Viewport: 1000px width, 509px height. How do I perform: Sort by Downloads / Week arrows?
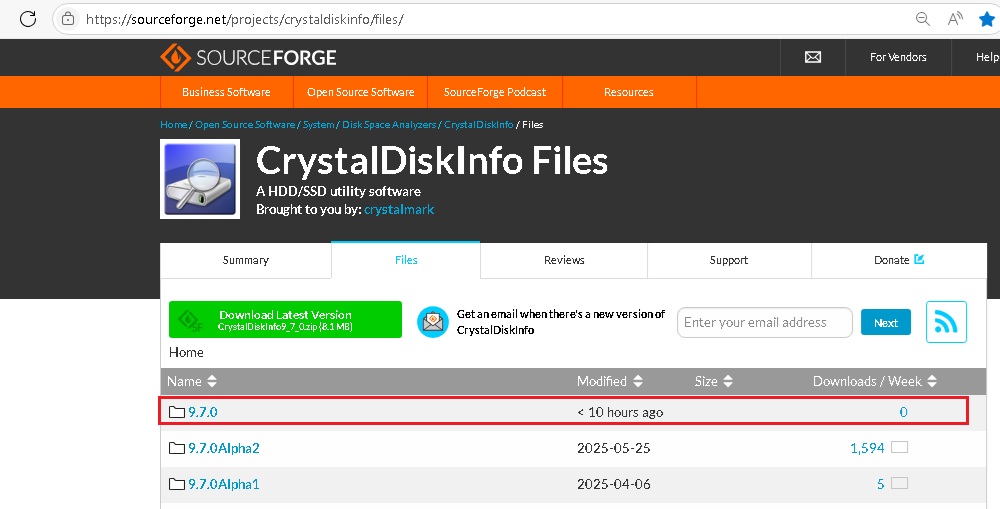tap(932, 381)
